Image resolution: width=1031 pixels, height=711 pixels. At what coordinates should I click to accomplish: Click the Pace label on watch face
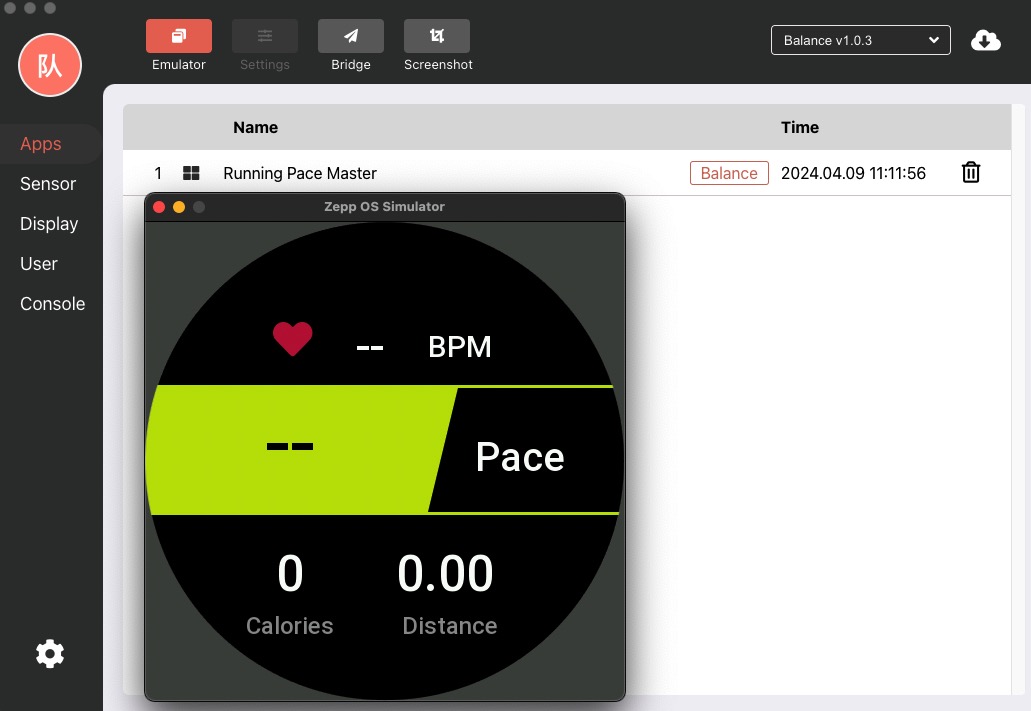(520, 457)
